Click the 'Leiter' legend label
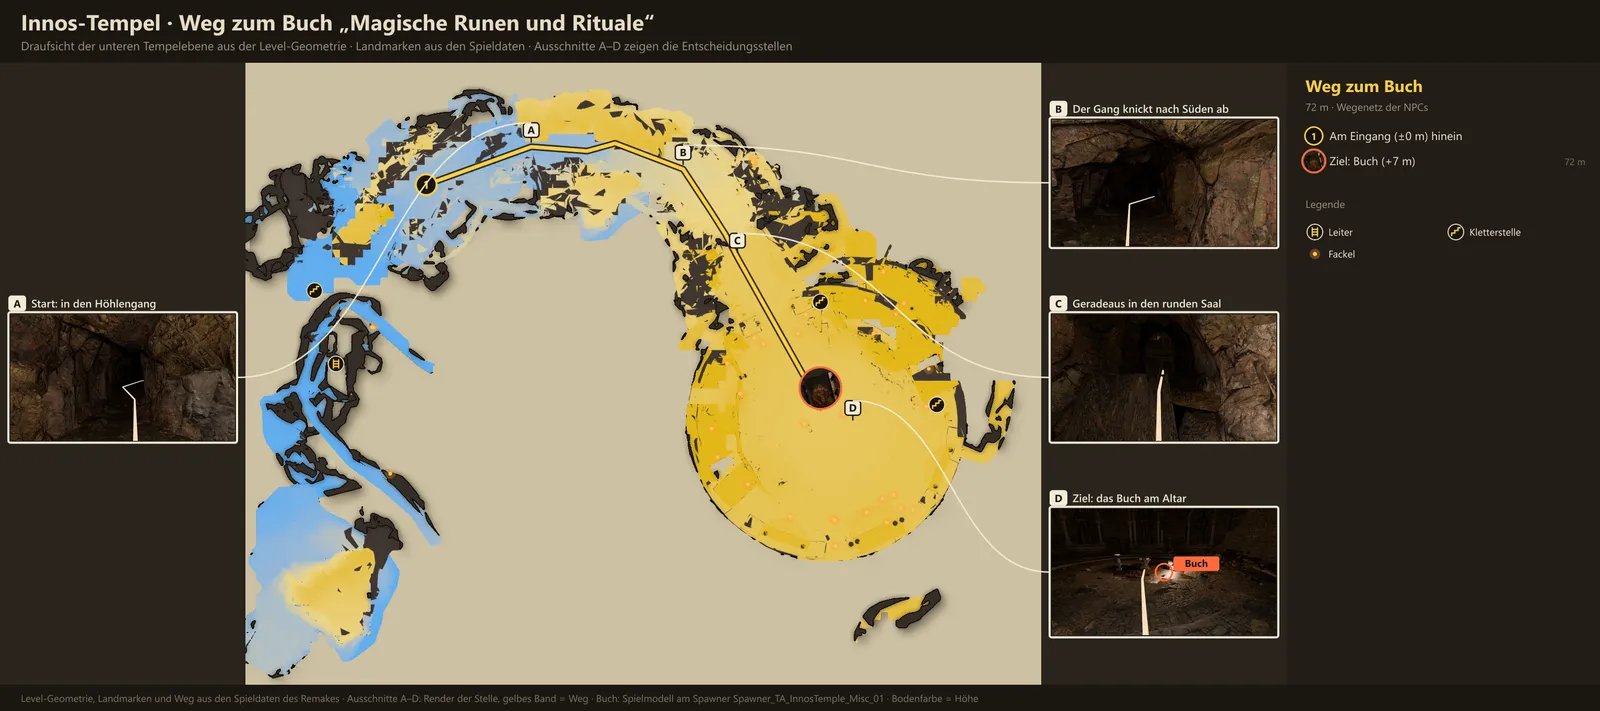The width and height of the screenshot is (1600, 711). pos(1340,232)
